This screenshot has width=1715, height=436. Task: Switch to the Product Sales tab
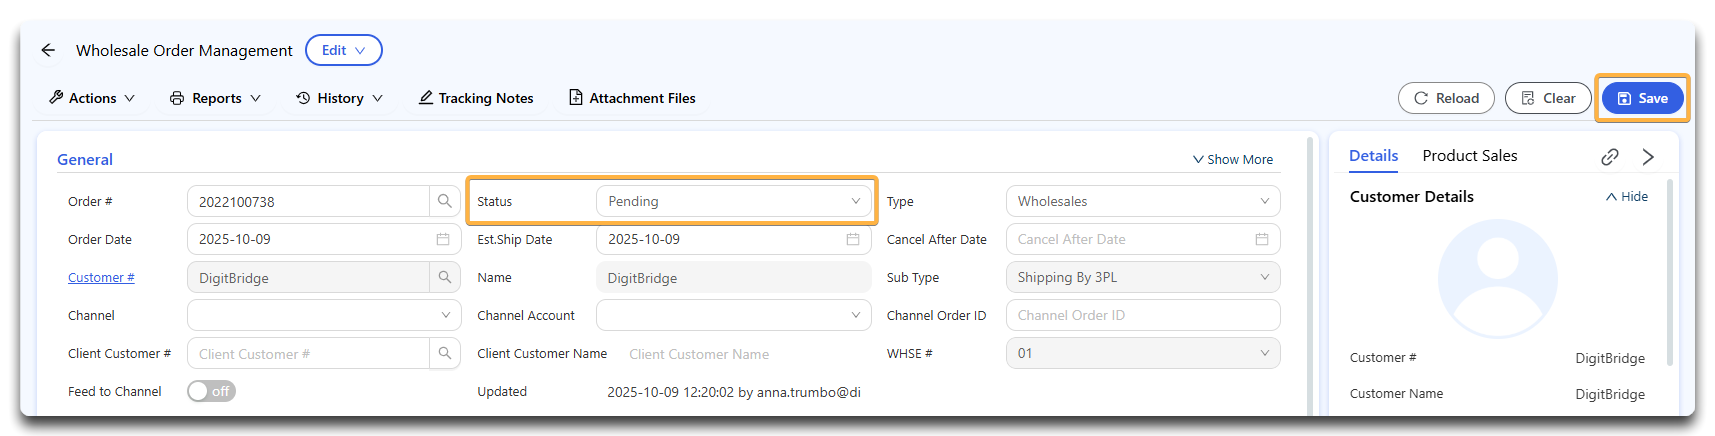click(x=1469, y=156)
